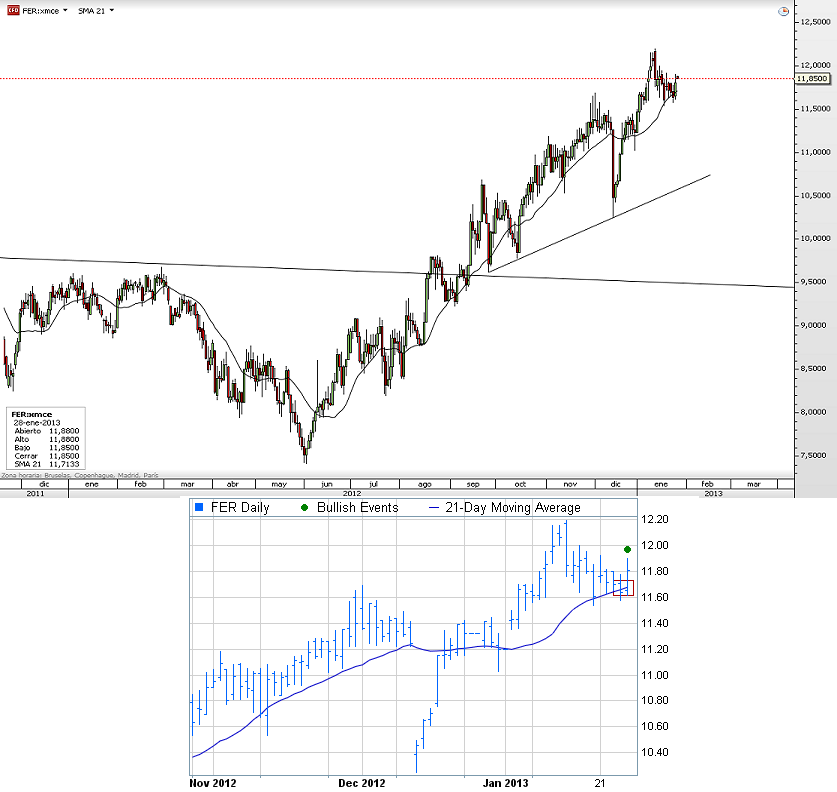The height and width of the screenshot is (792, 837).
Task: Click the 8,0000 price axis label
Action: [x=814, y=412]
